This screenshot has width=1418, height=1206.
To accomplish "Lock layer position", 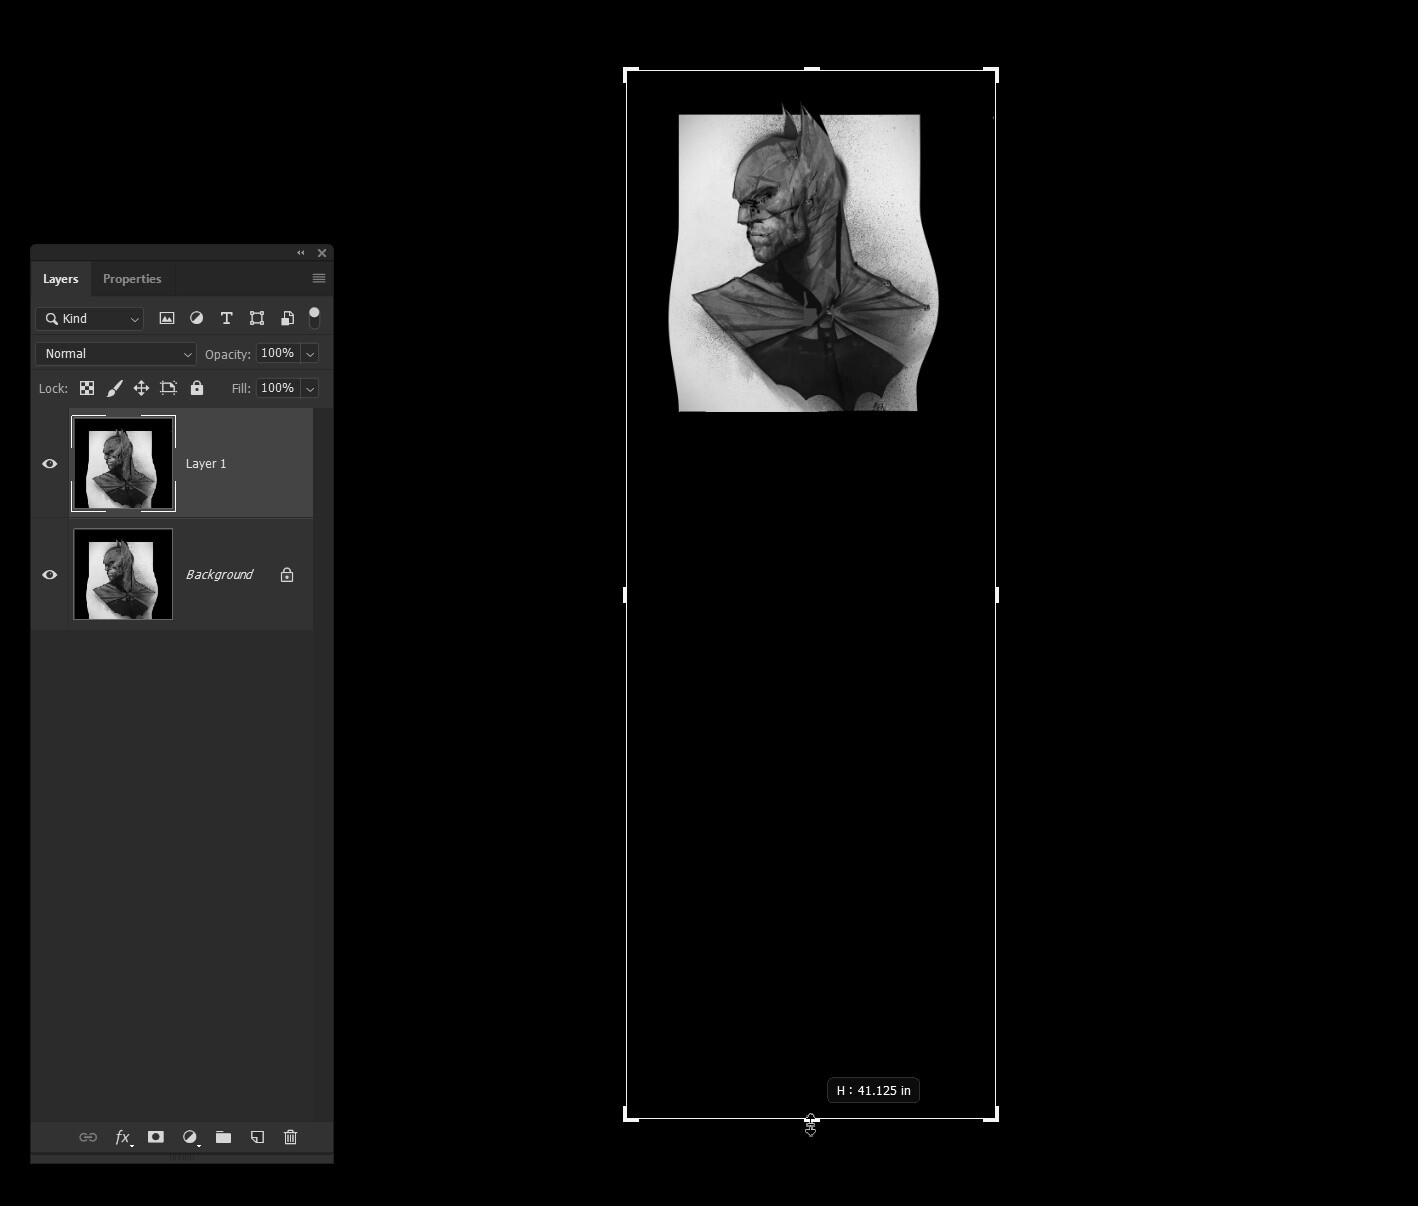I will pyautogui.click(x=141, y=388).
